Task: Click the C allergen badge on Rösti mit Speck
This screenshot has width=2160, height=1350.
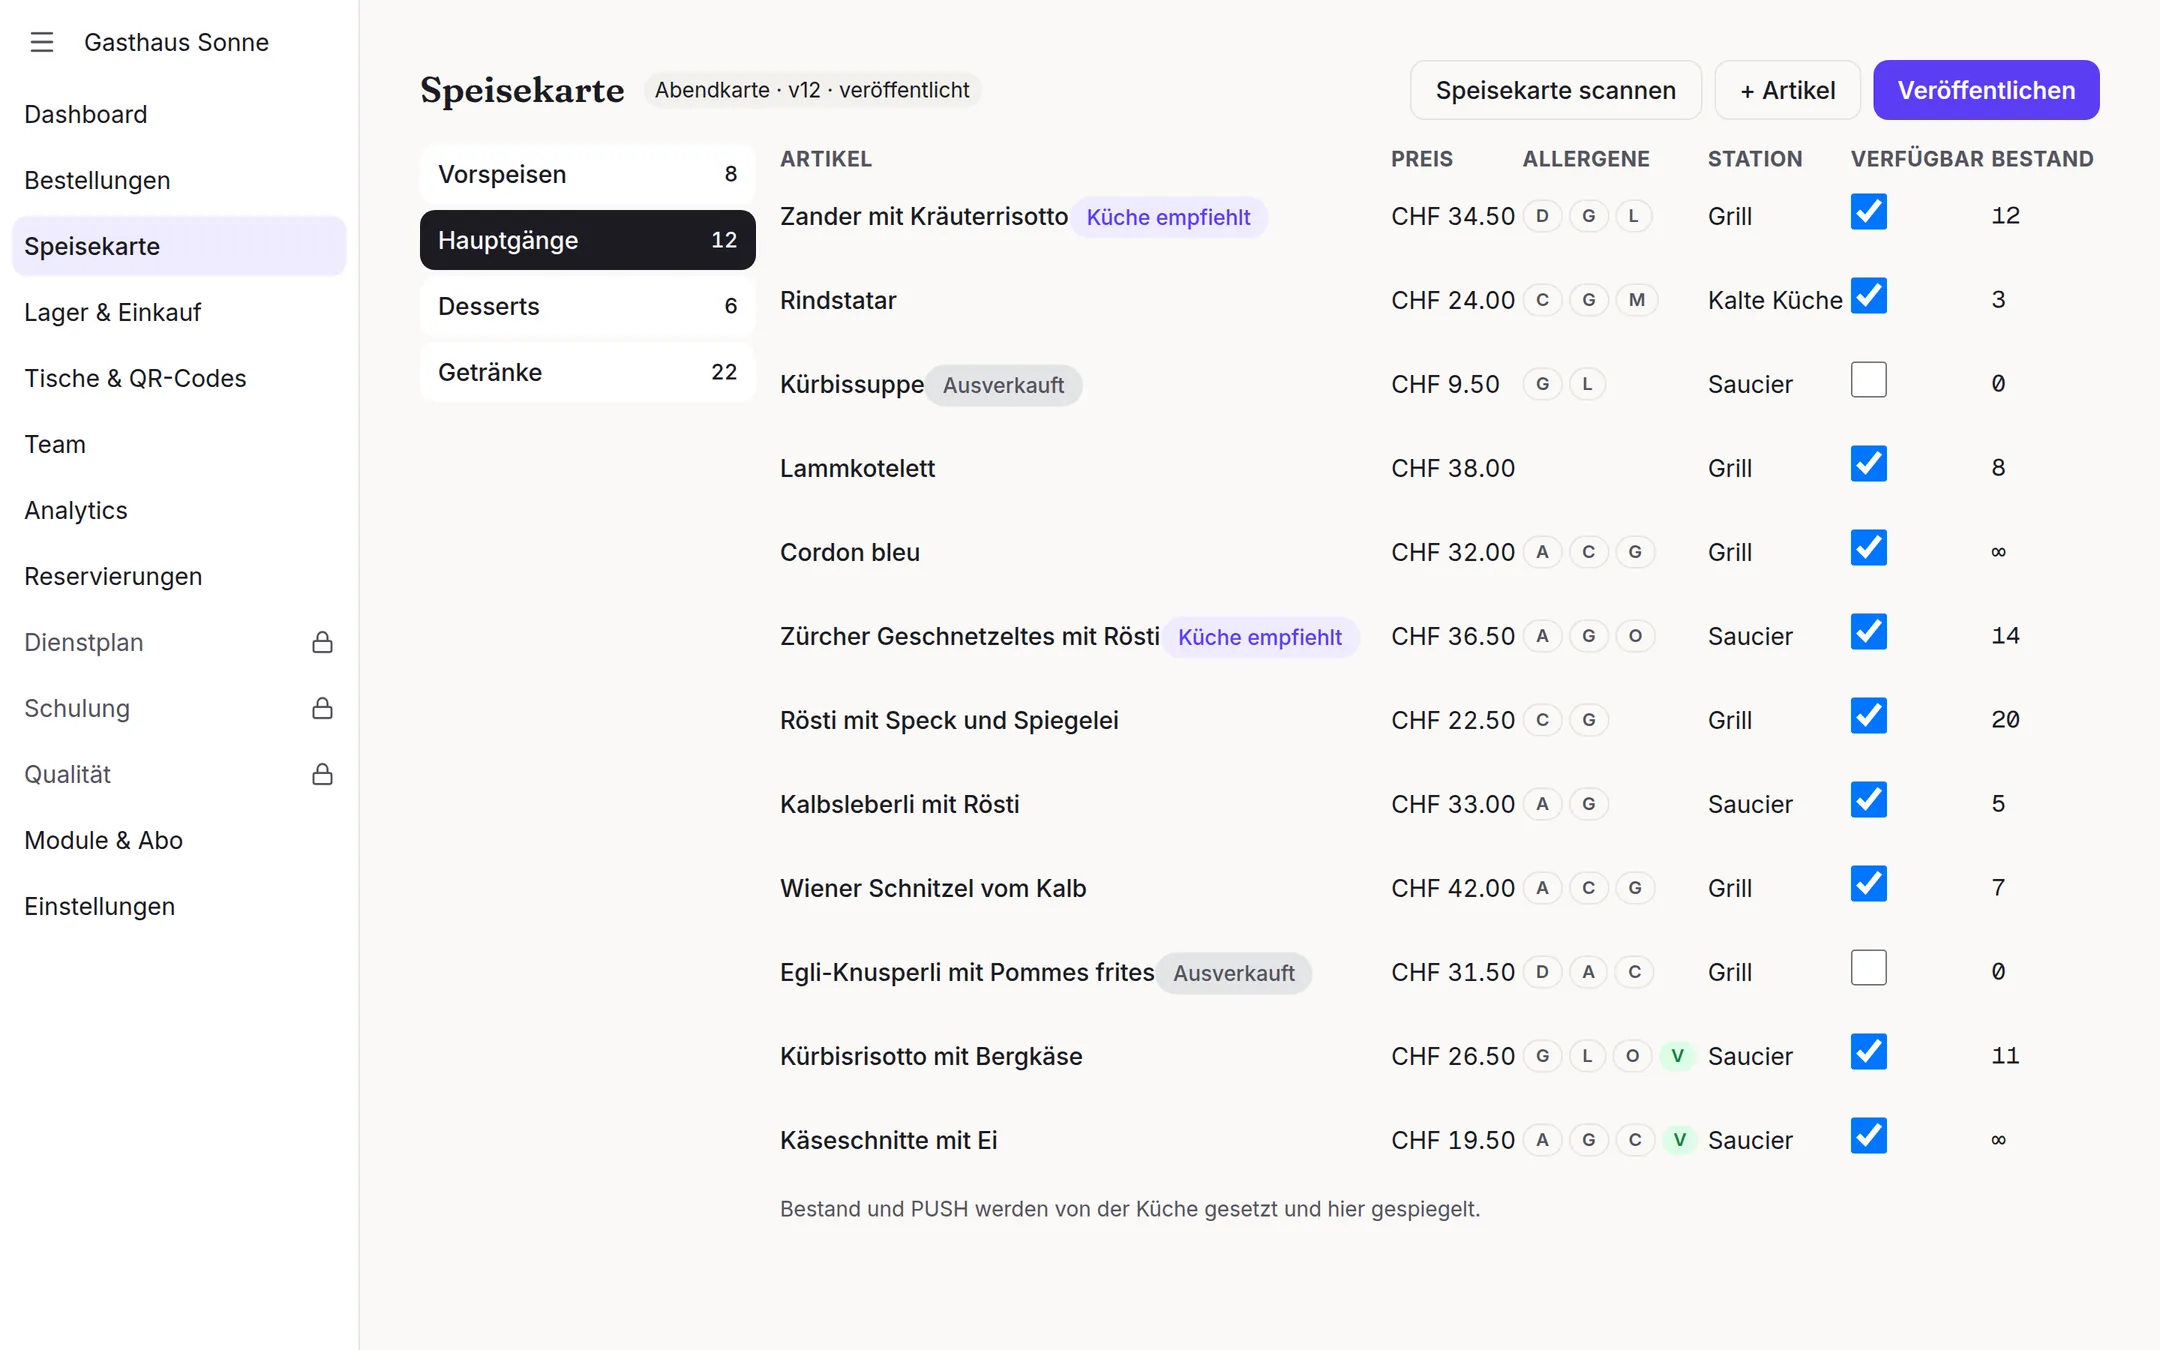Action: tap(1542, 720)
